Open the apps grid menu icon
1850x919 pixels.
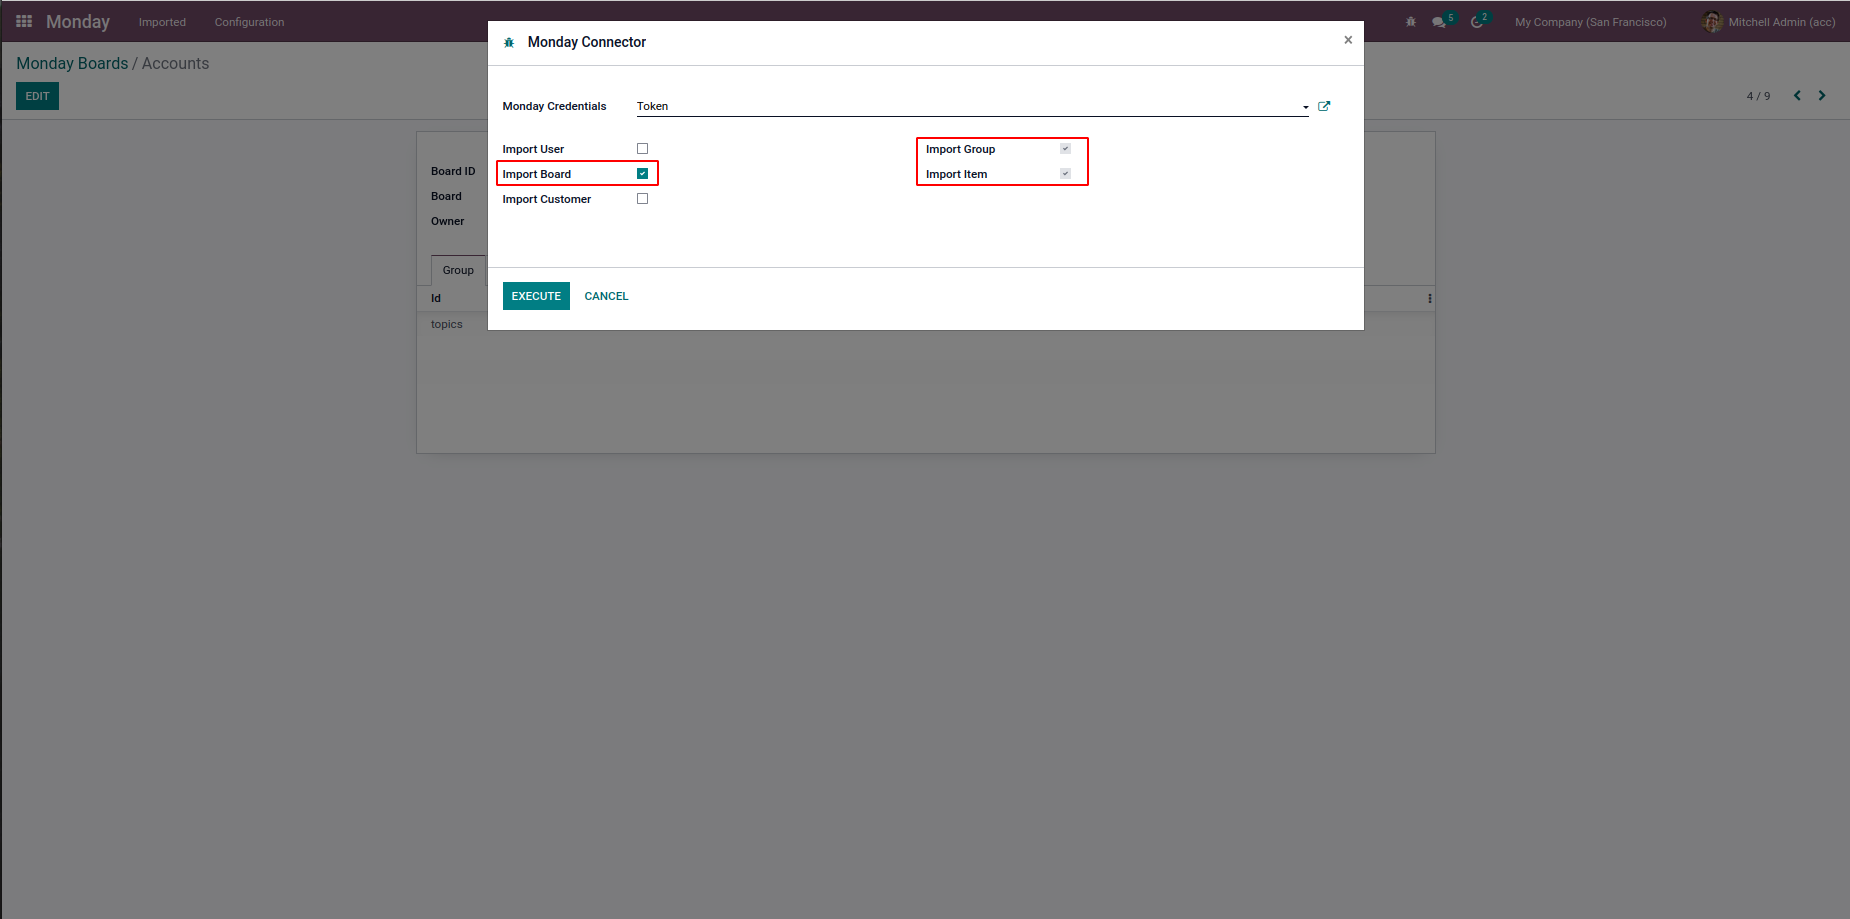24,21
